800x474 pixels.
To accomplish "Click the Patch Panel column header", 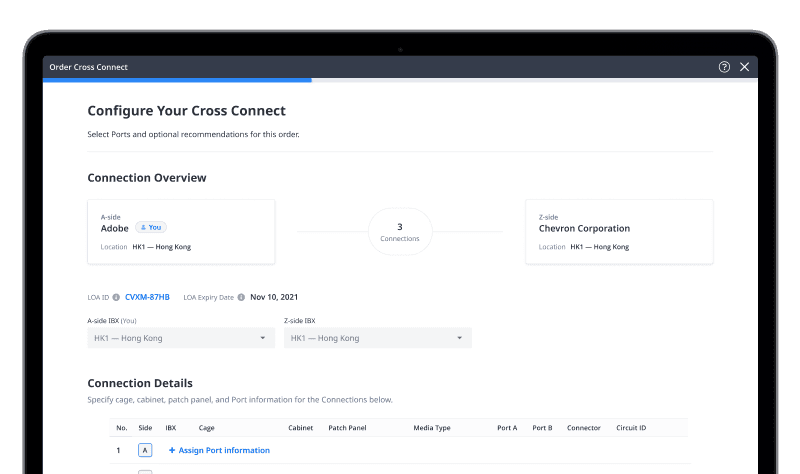I will pyautogui.click(x=347, y=428).
